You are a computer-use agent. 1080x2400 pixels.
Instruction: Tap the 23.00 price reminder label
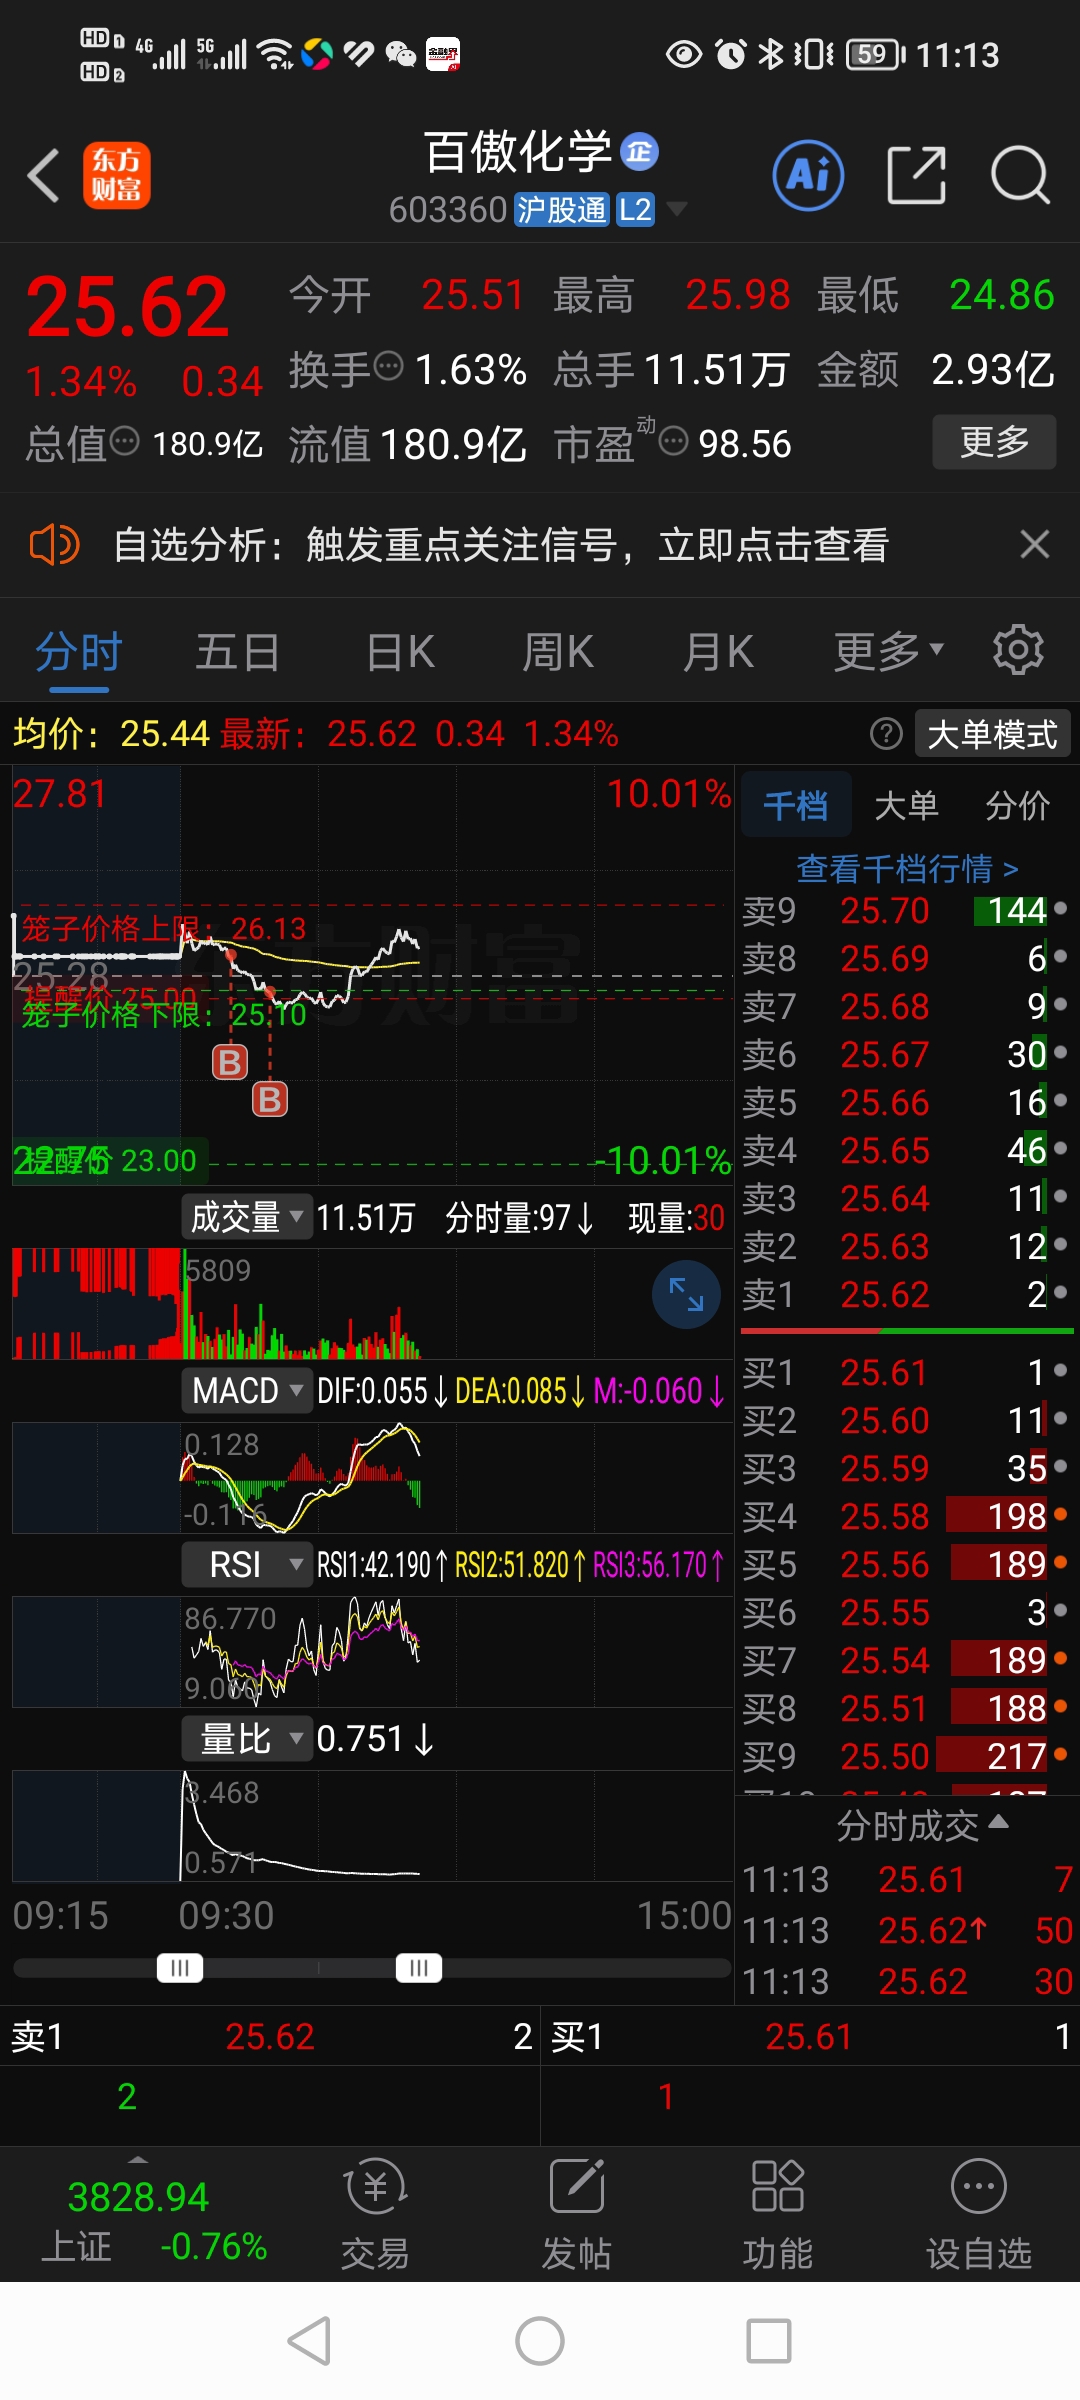click(110, 1160)
